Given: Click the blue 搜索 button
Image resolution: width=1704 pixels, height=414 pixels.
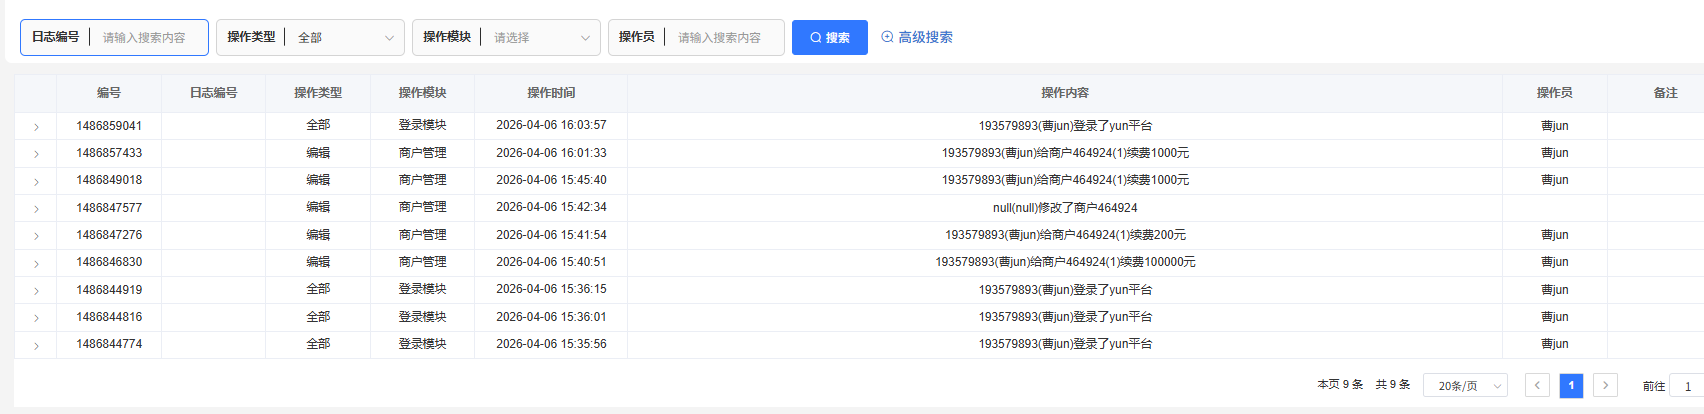Looking at the screenshot, I should [x=829, y=37].
